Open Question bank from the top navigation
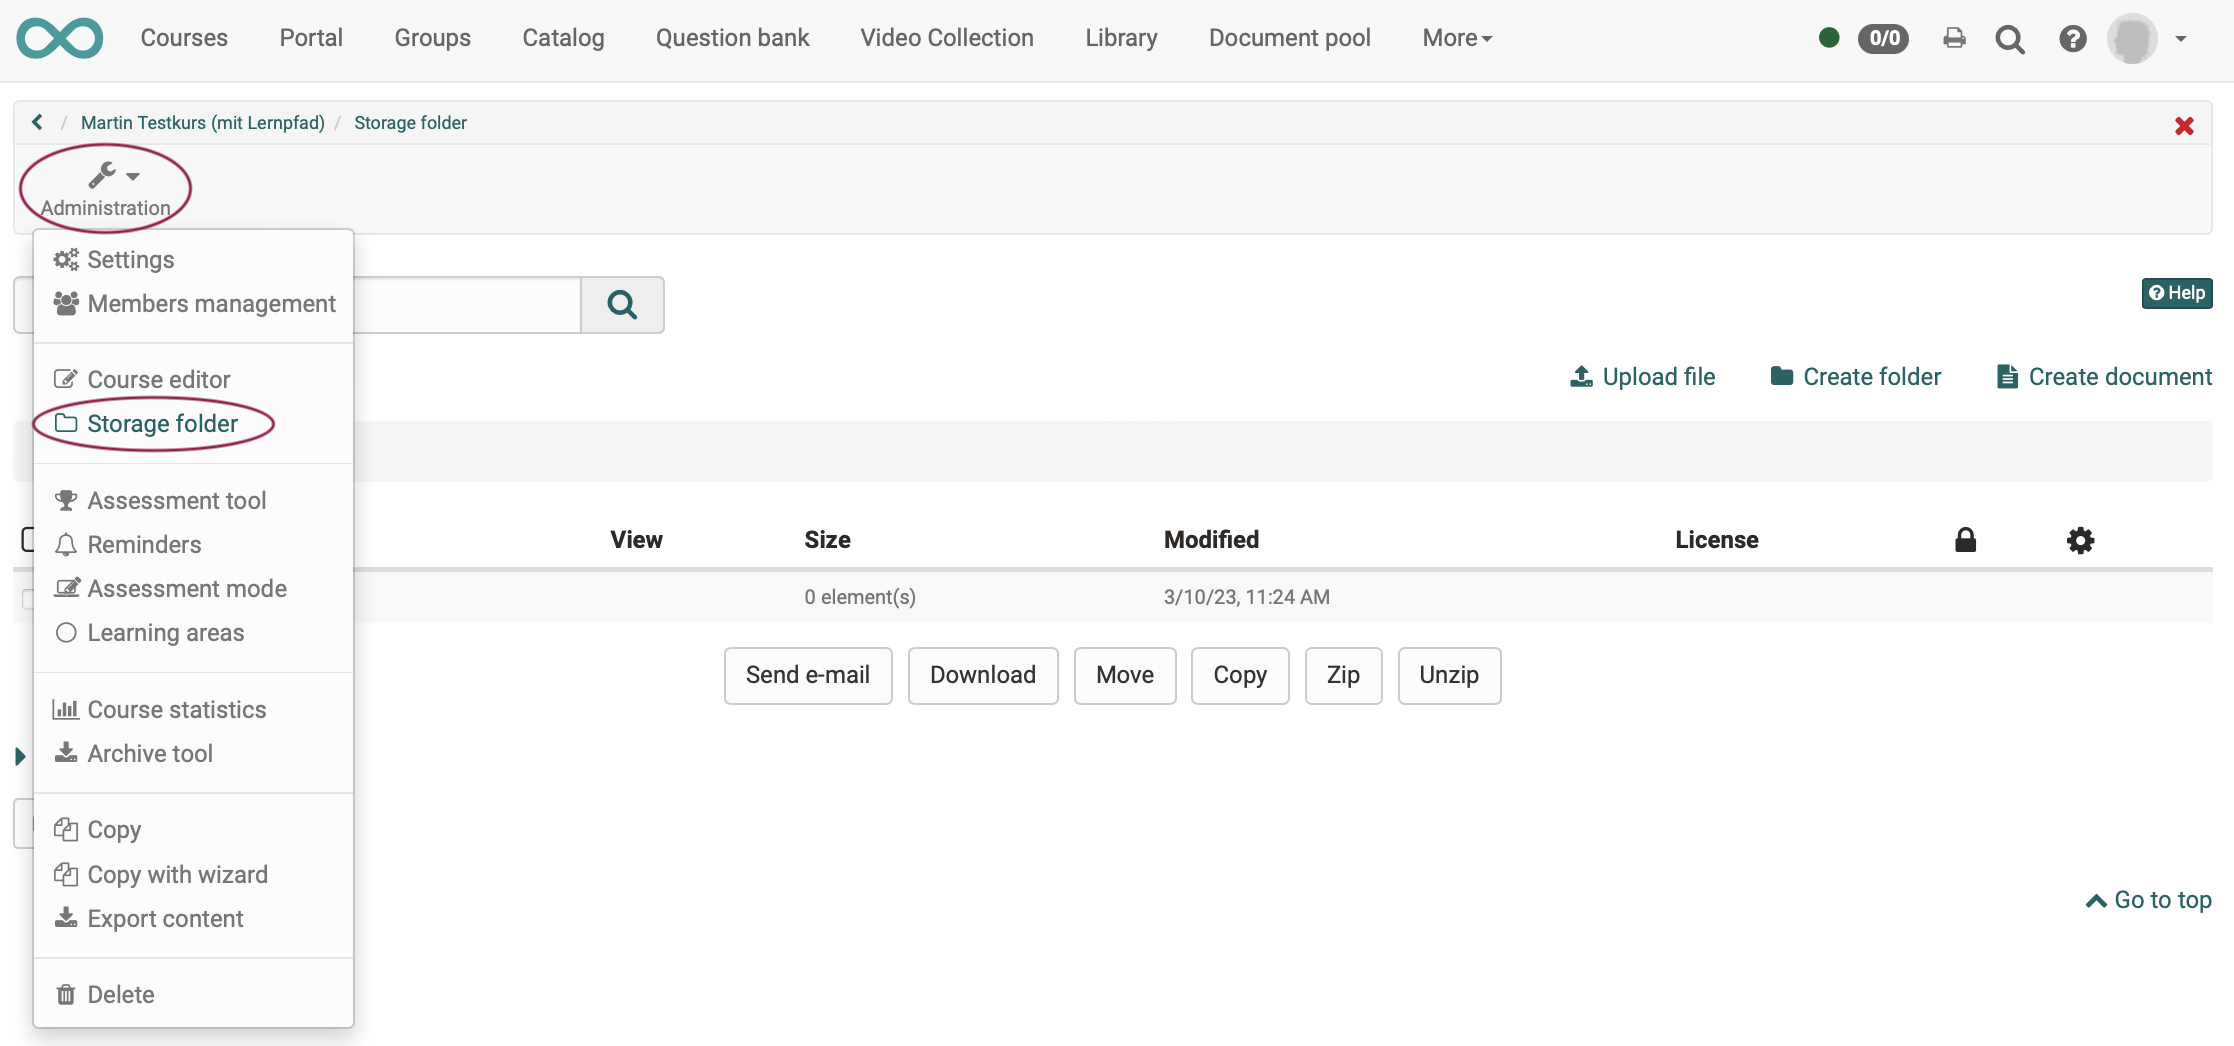The height and width of the screenshot is (1046, 2234). [x=732, y=38]
